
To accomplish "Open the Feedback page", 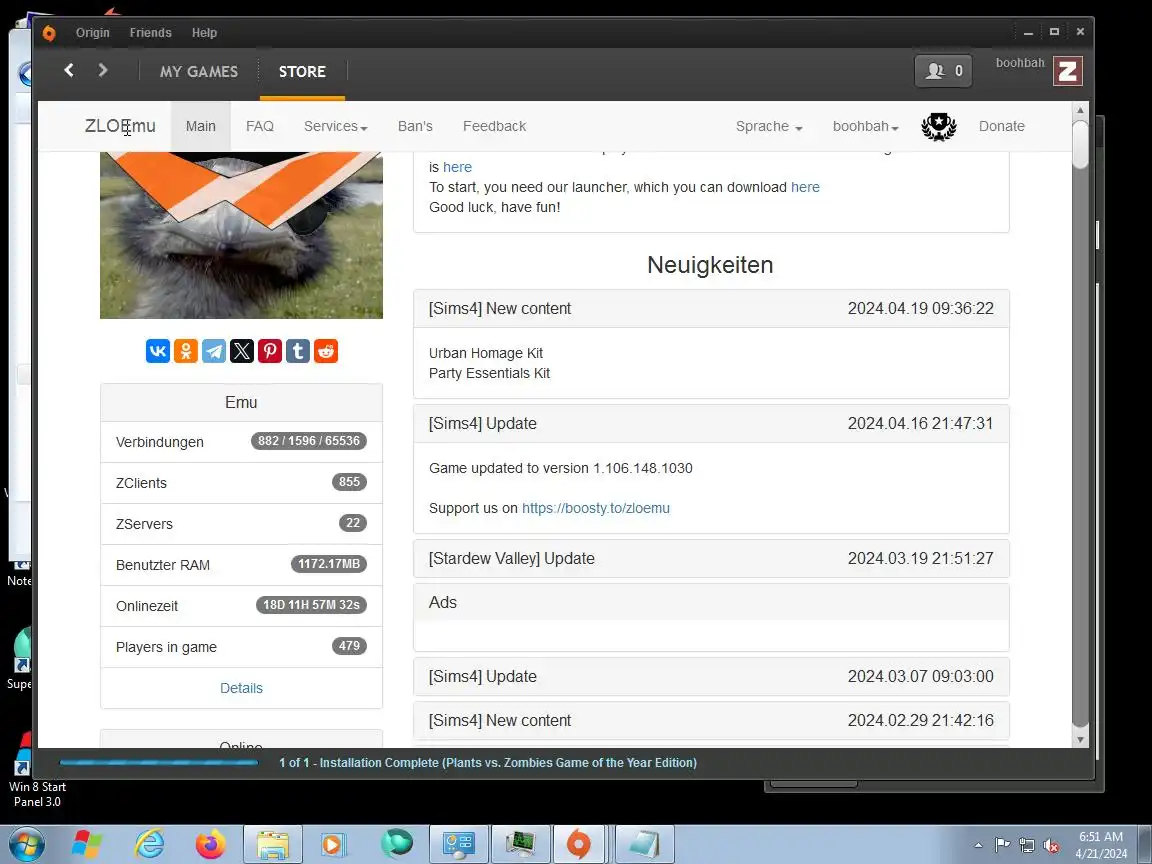I will 494,126.
